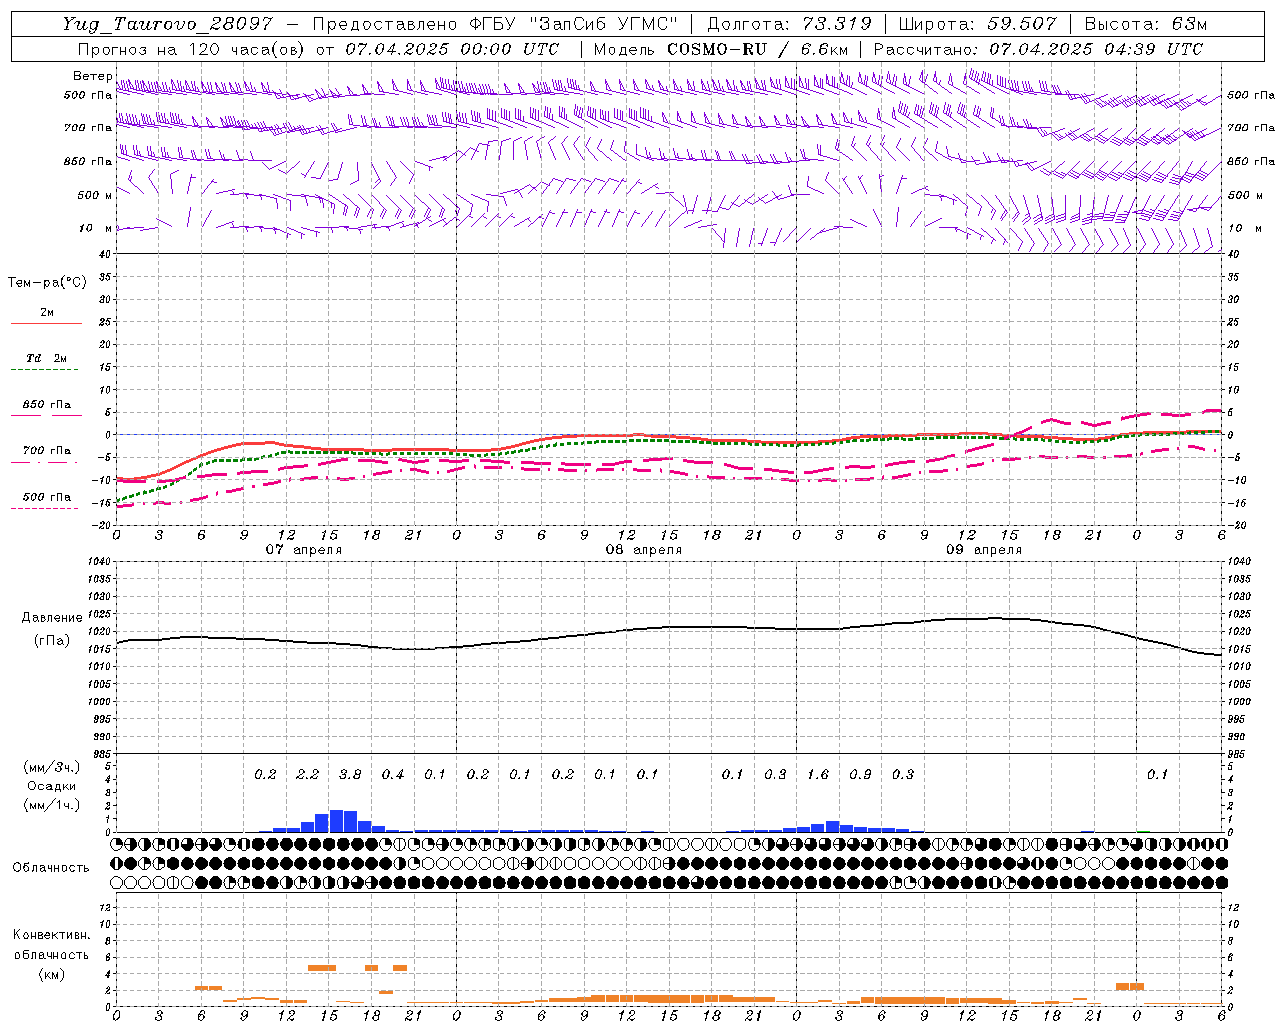
Task: Click the Широта: 59.507 header value
Action: [977, 24]
